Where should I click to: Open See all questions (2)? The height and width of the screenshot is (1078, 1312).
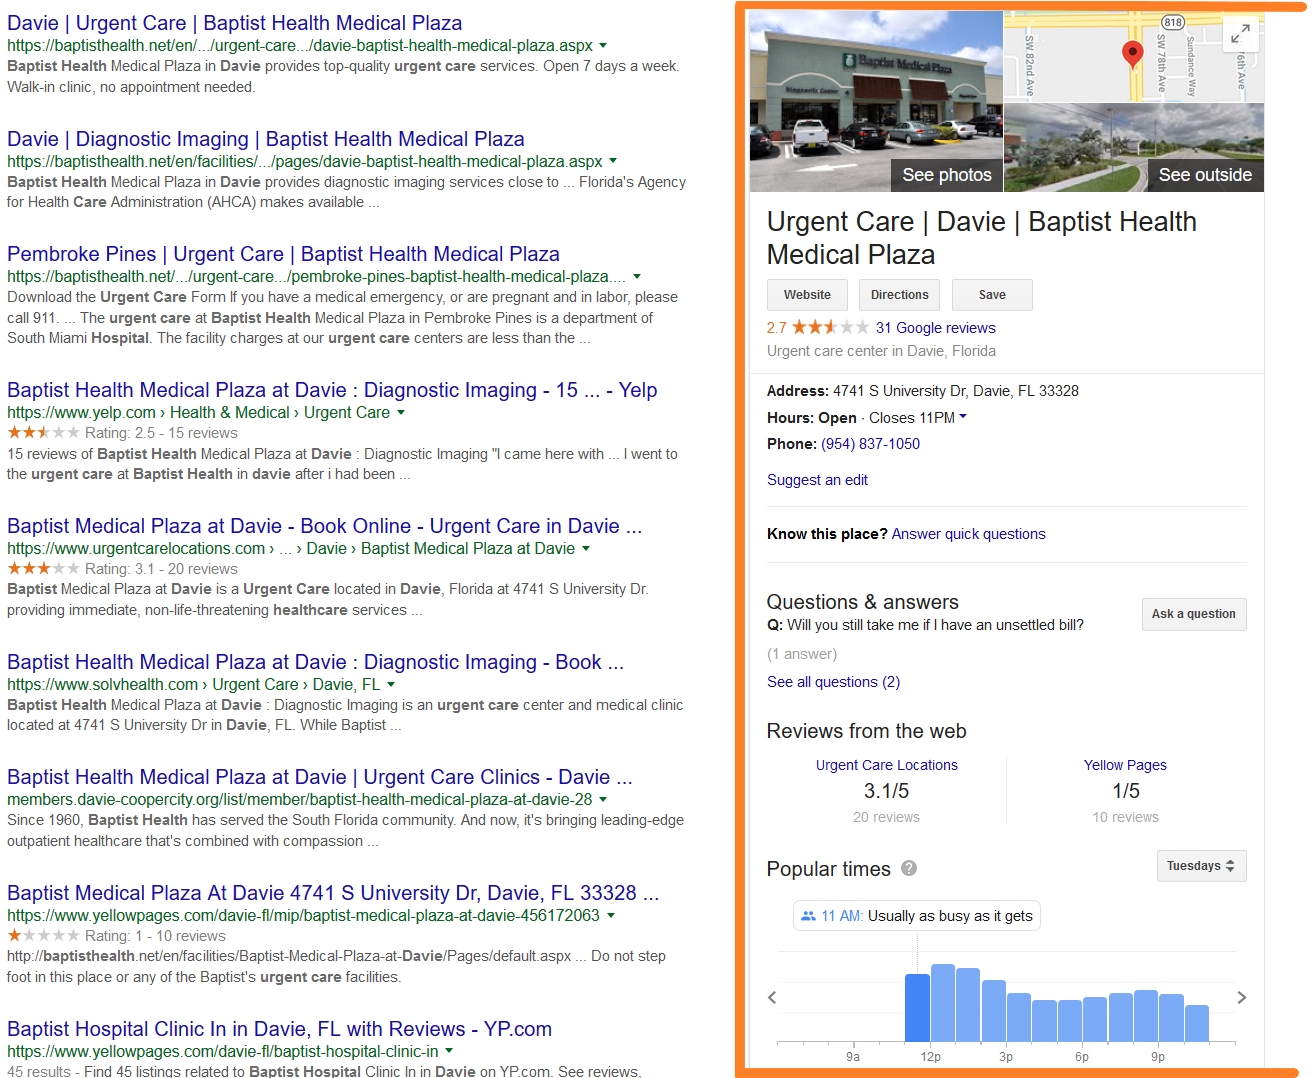833,682
